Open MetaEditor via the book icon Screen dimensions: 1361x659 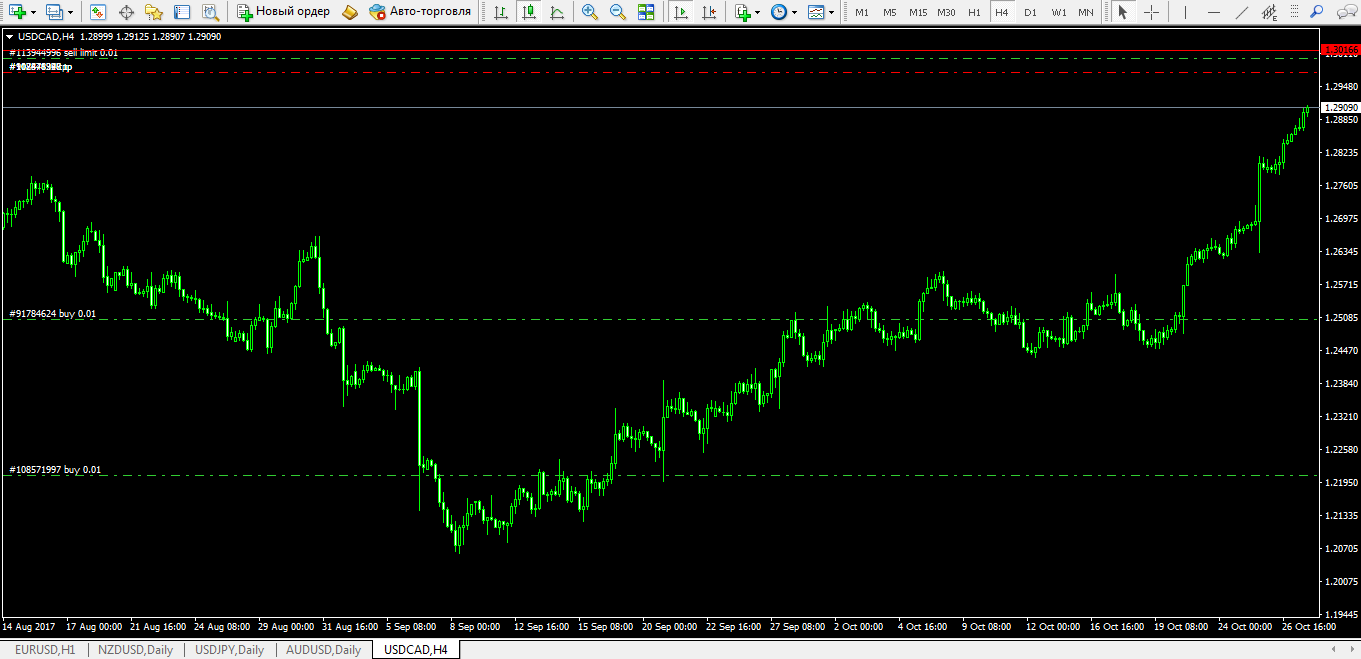coord(349,12)
